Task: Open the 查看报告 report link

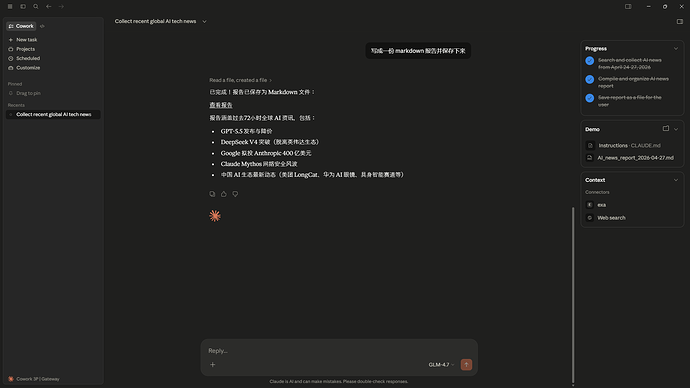Action: [221, 105]
